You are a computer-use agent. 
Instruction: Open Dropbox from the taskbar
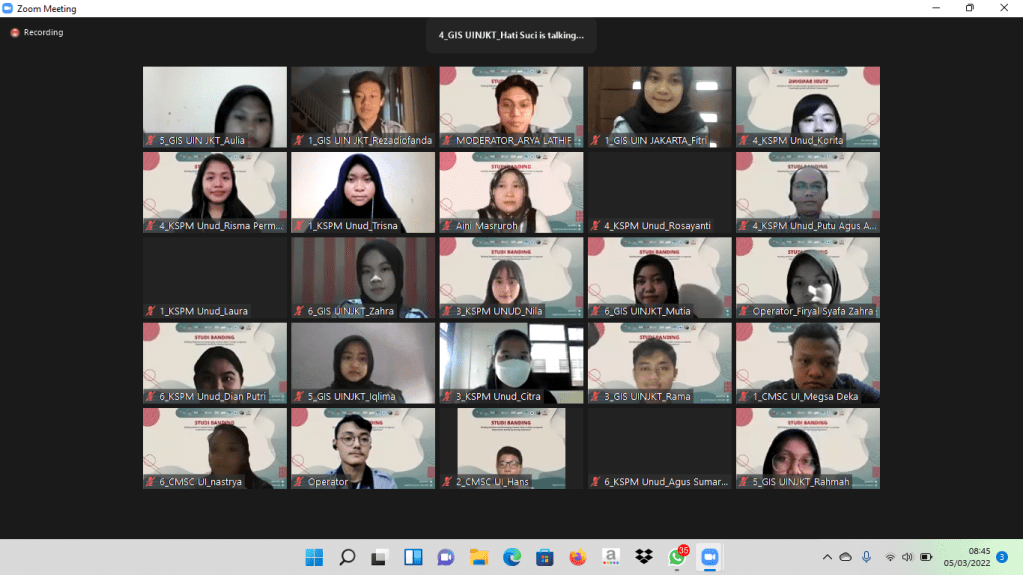point(643,557)
